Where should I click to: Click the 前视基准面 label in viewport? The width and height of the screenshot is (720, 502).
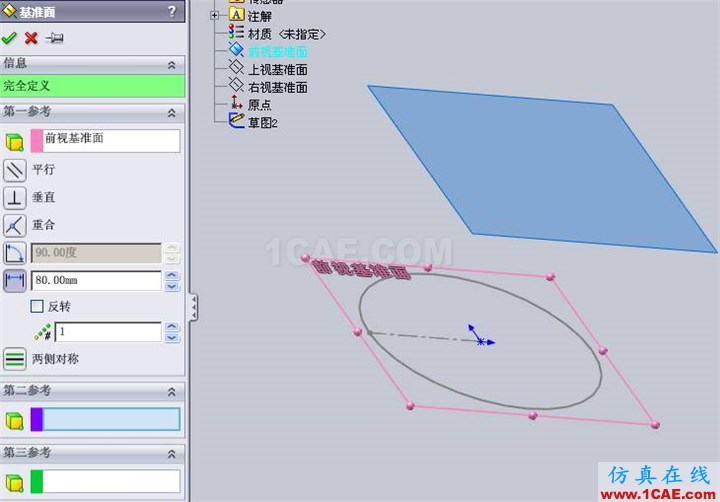[360, 270]
